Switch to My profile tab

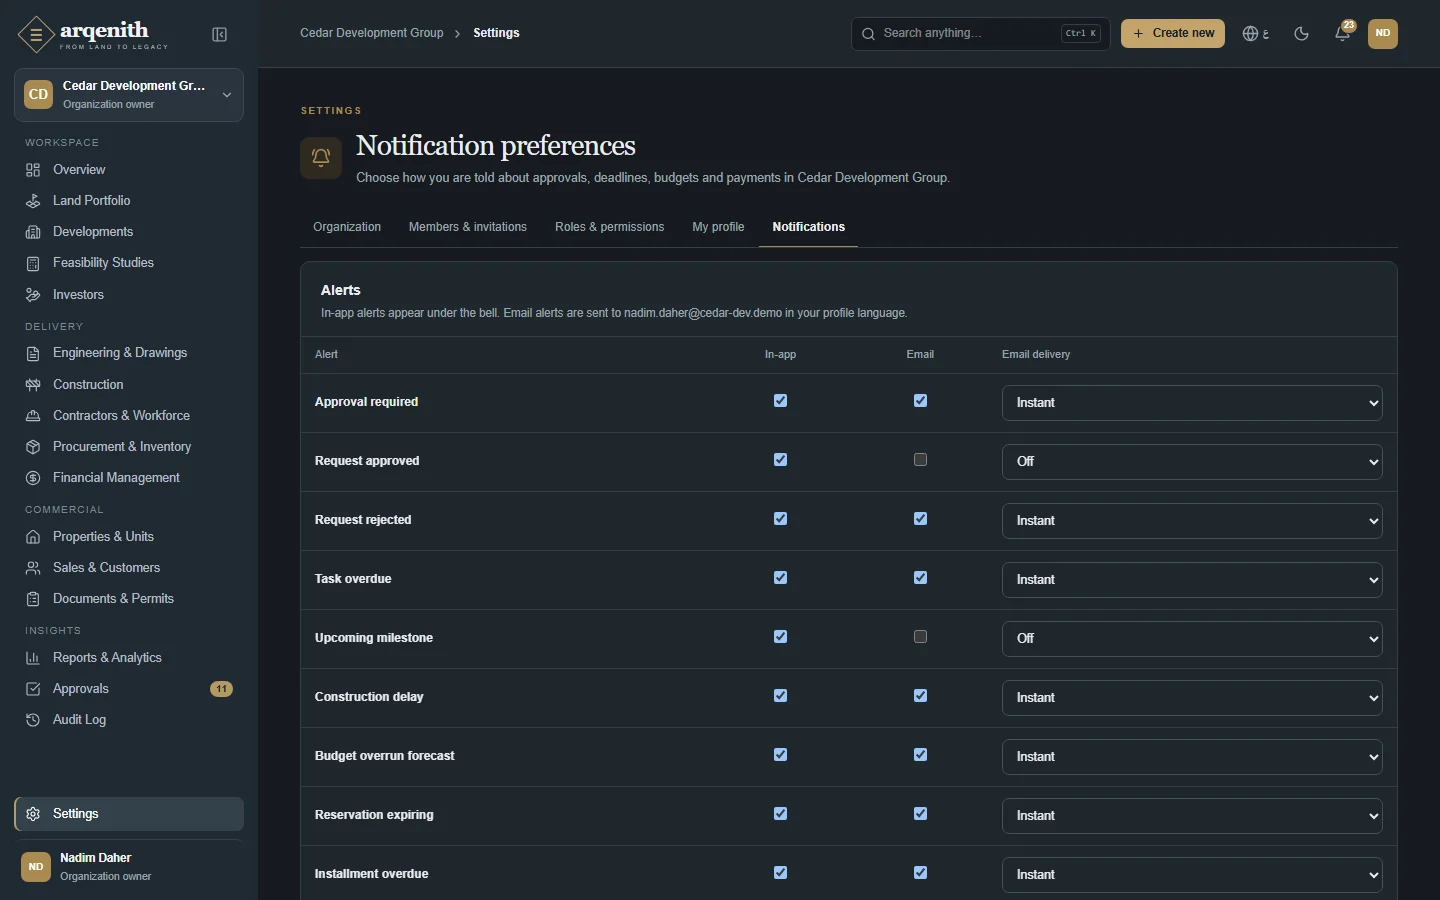coord(718,227)
